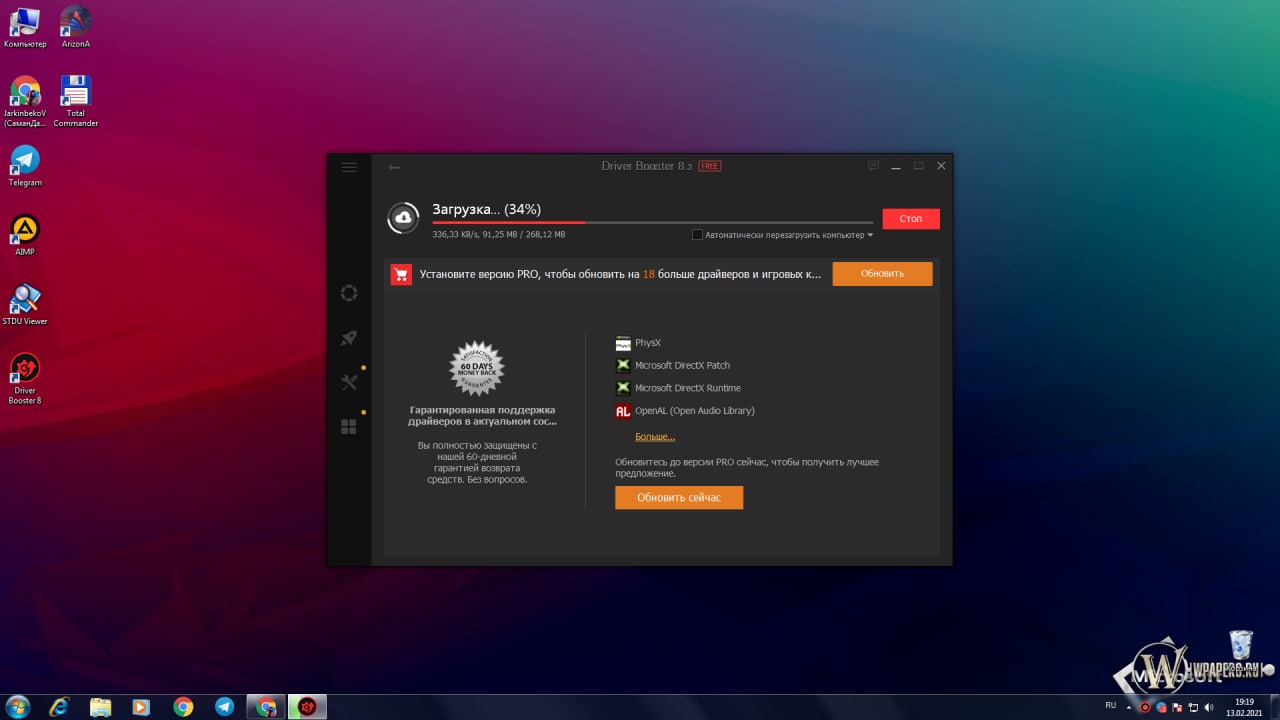Select the STDU Viewer desktop shortcut
The width and height of the screenshot is (1280, 720).
click(25, 305)
